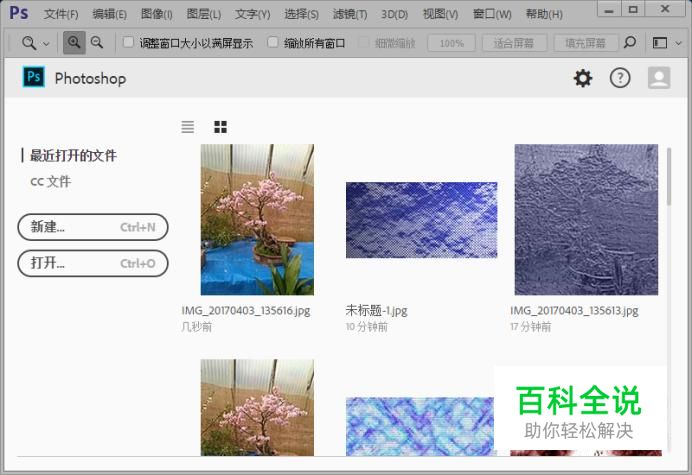692x475 pixels.
Task: Open the embossed thumbnail above IMG_20170403_135613.jpg
Action: click(586, 219)
